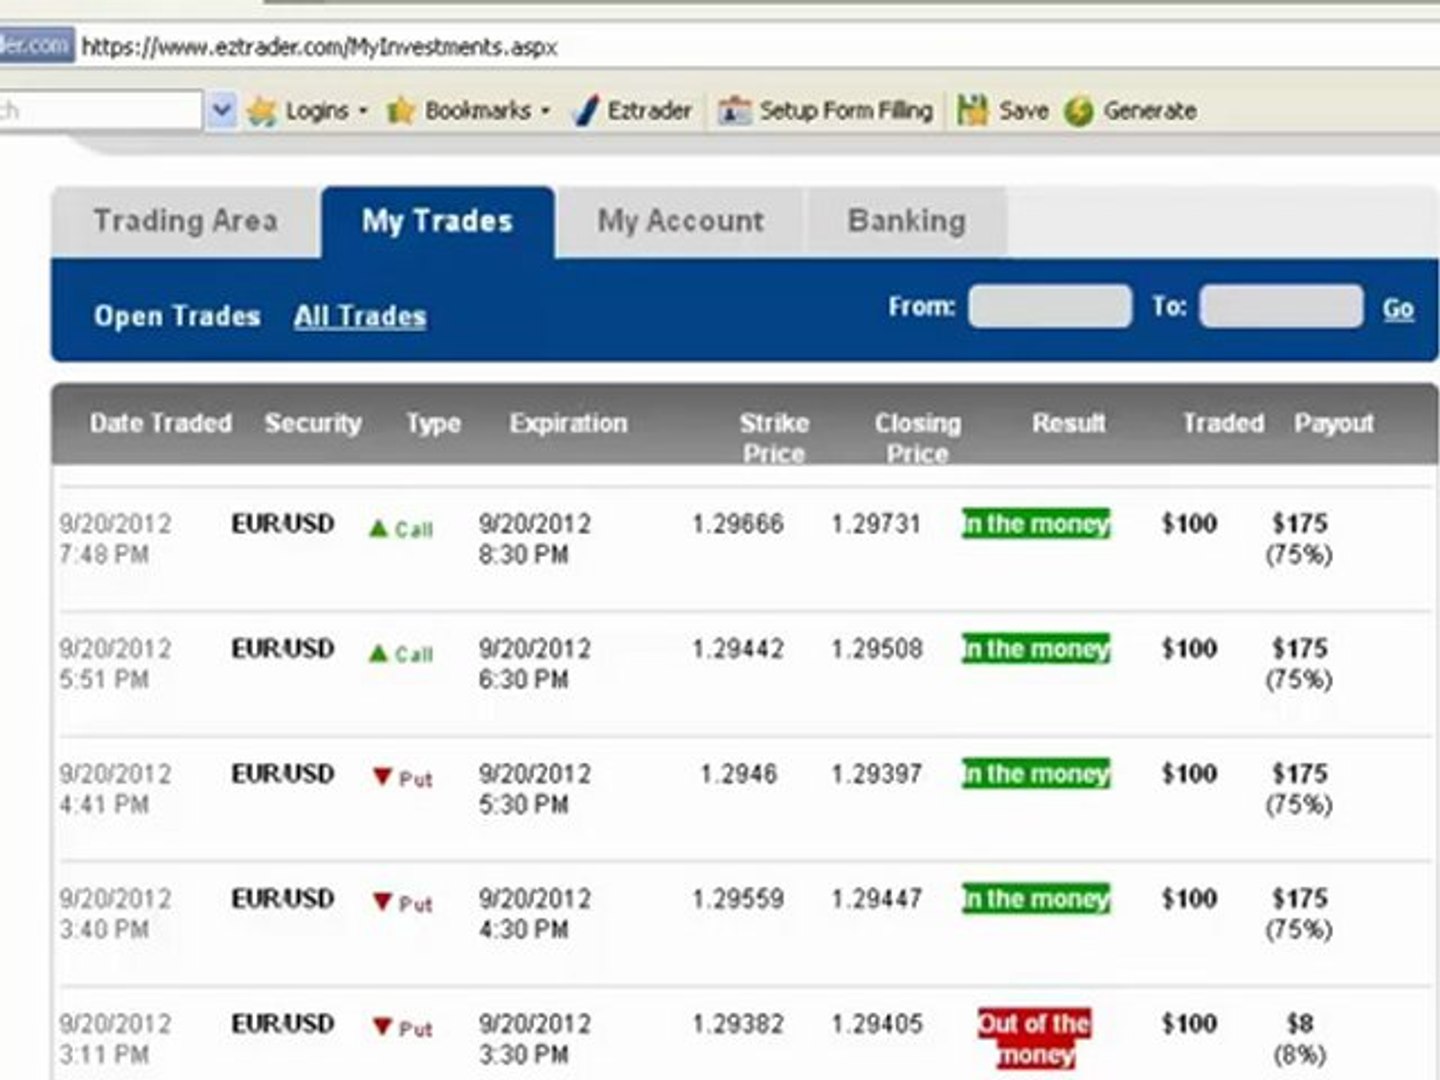Expand the toolbar search dropdown arrow
This screenshot has height=1080, width=1440.
[221, 111]
